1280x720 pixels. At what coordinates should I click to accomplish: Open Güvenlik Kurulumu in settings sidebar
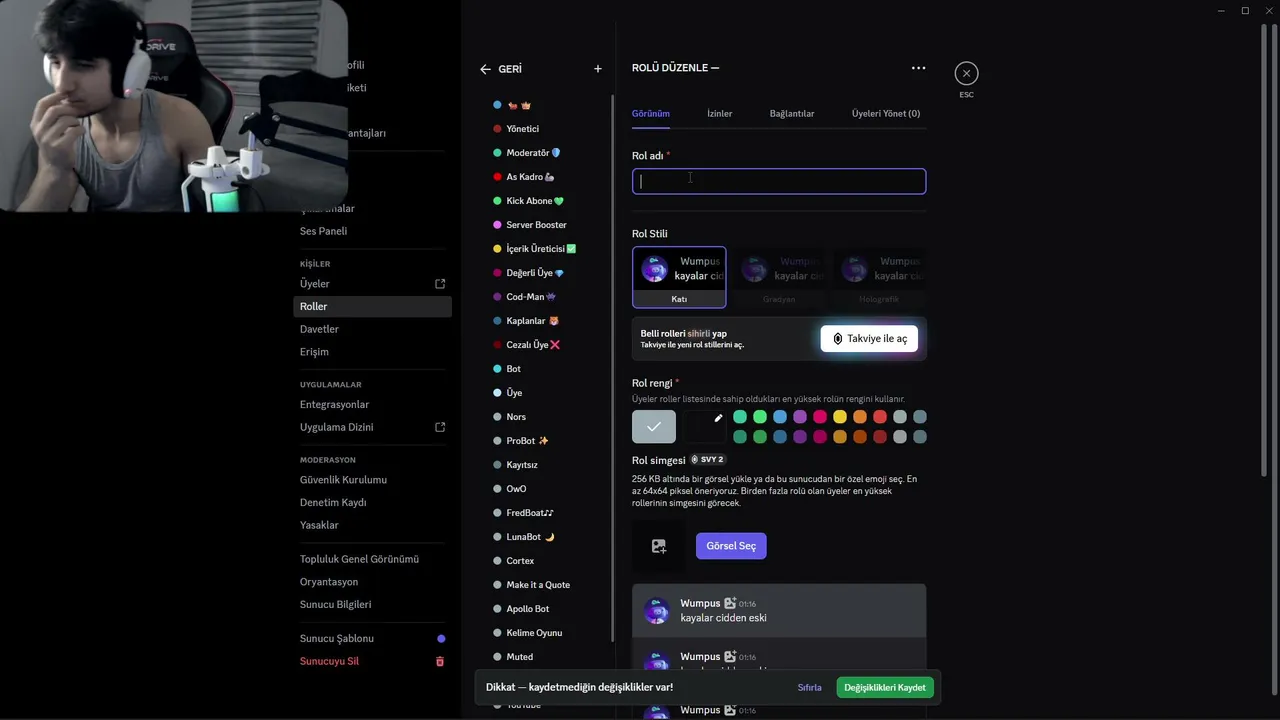372,480
